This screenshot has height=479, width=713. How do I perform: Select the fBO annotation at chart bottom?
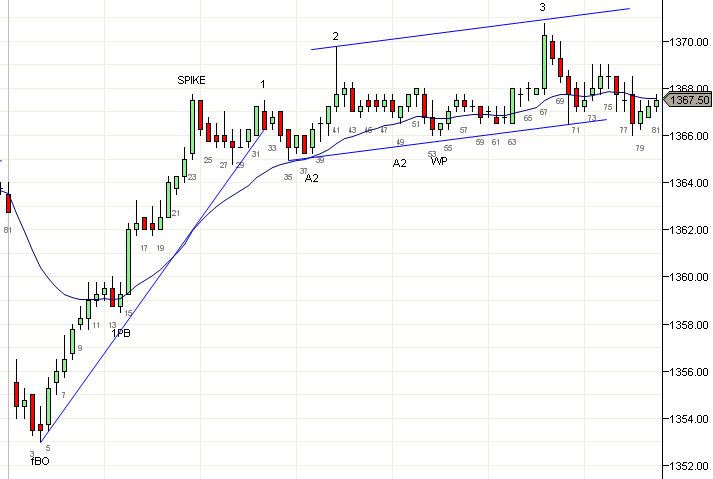pyautogui.click(x=40, y=461)
